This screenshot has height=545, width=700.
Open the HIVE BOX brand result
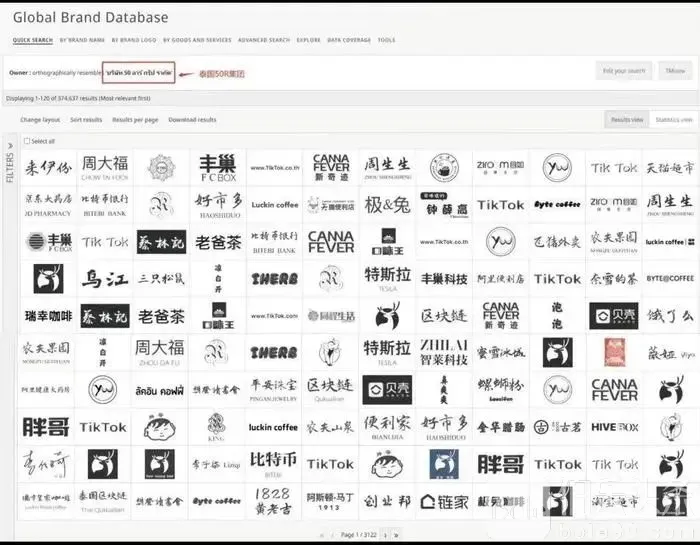[614, 427]
